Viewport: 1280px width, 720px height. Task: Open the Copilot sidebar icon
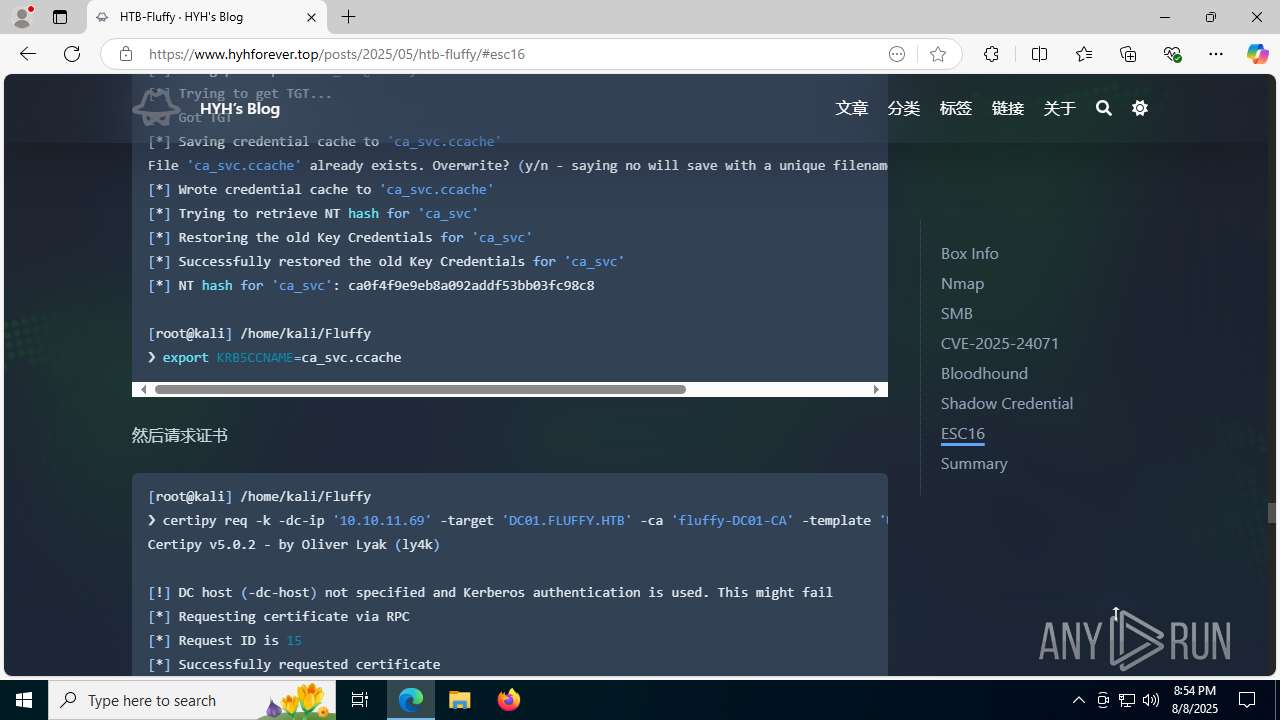[1257, 54]
